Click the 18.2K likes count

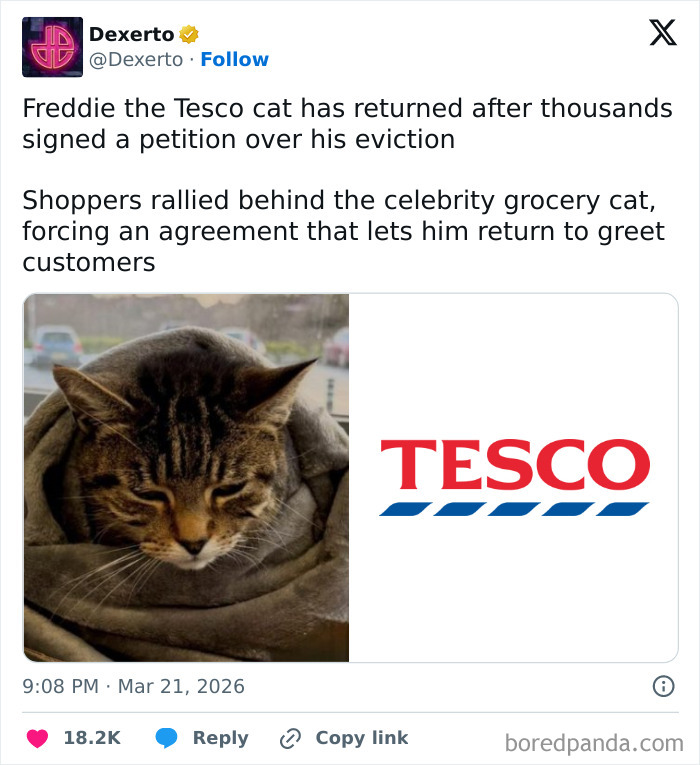tap(91, 738)
